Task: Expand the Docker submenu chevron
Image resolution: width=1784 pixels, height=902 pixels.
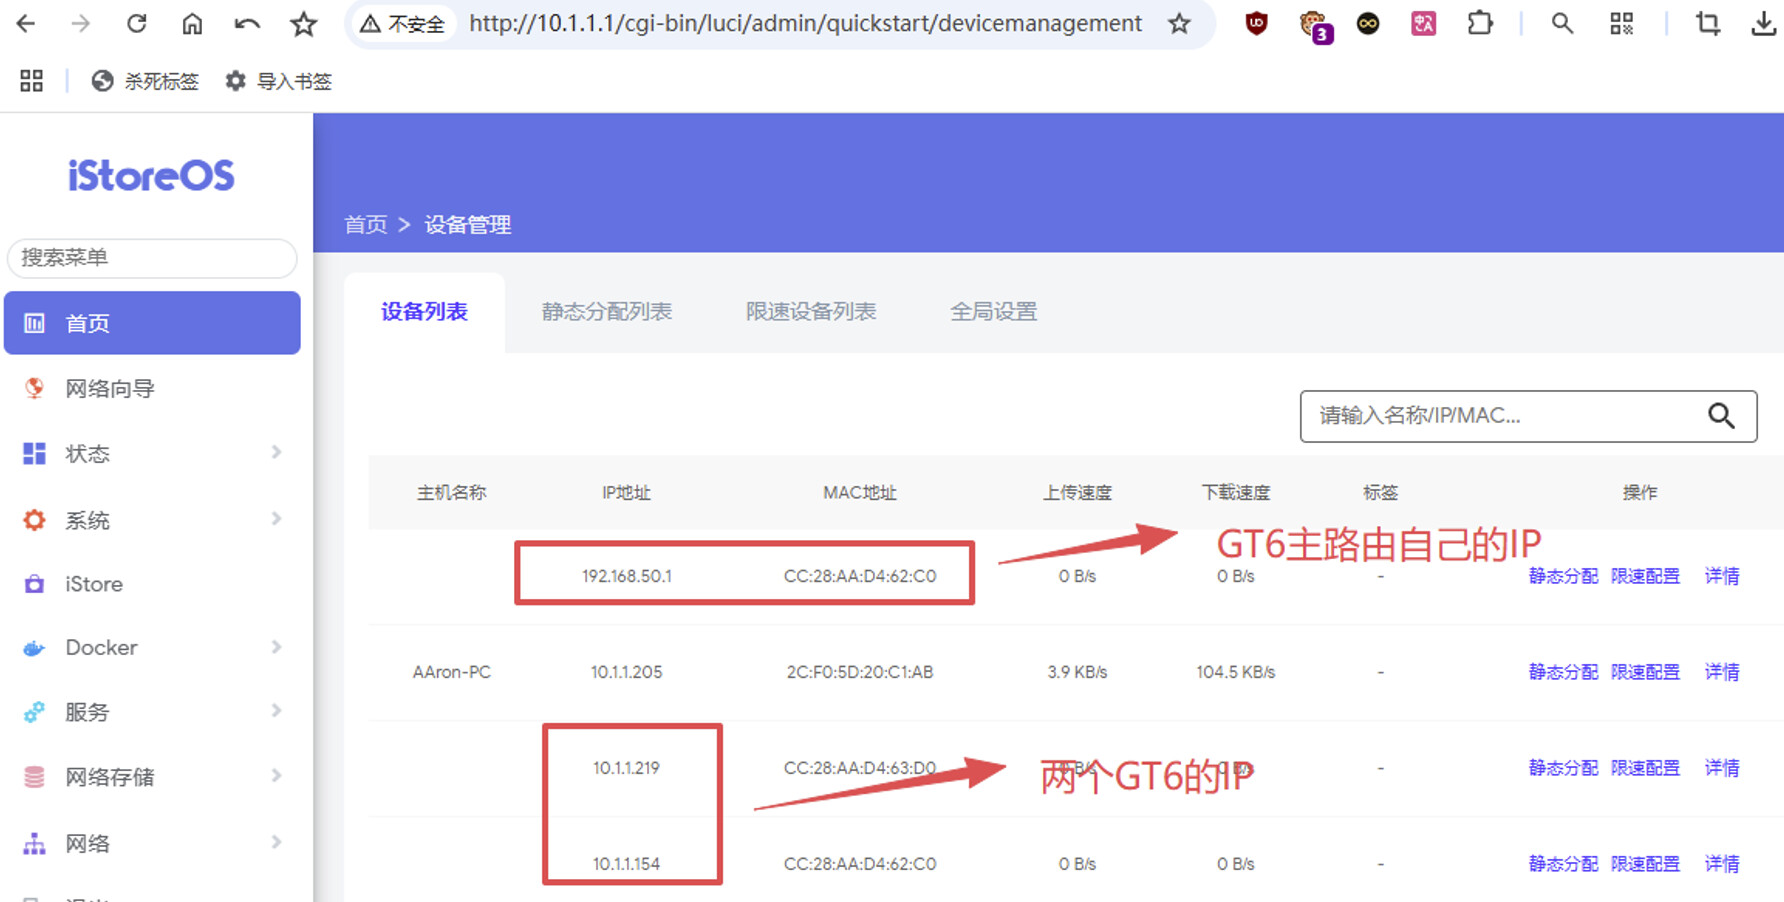Action: tap(277, 647)
